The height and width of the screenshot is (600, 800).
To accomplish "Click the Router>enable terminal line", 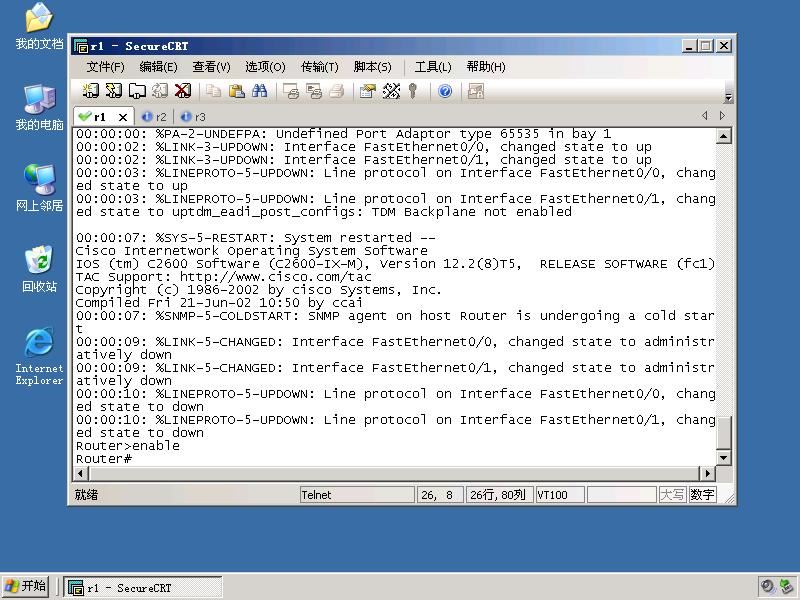I will tap(128, 446).
